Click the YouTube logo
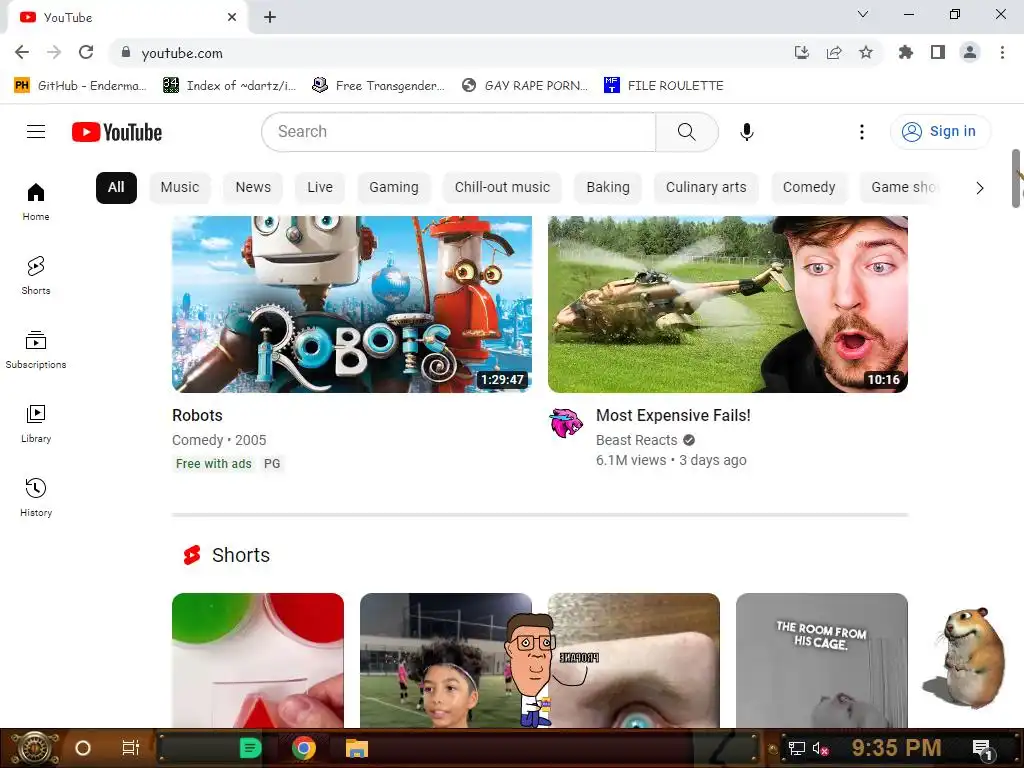1024x768 pixels. tap(117, 132)
